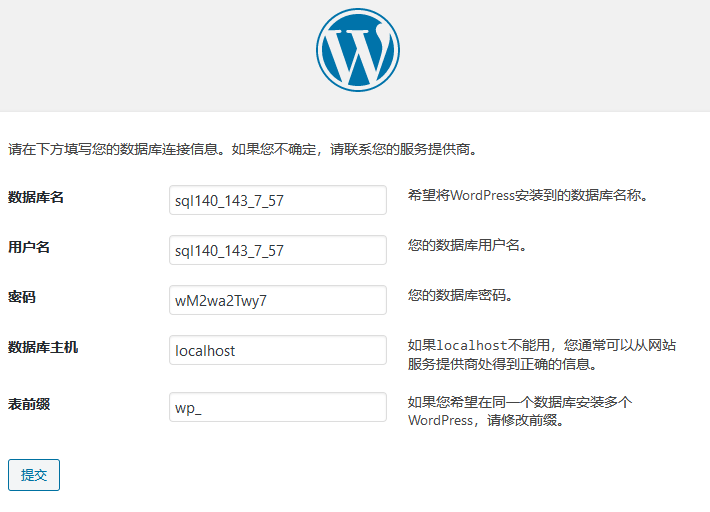The image size is (710, 512).
Task: Click the 数据库名 label
Action: pos(36,197)
